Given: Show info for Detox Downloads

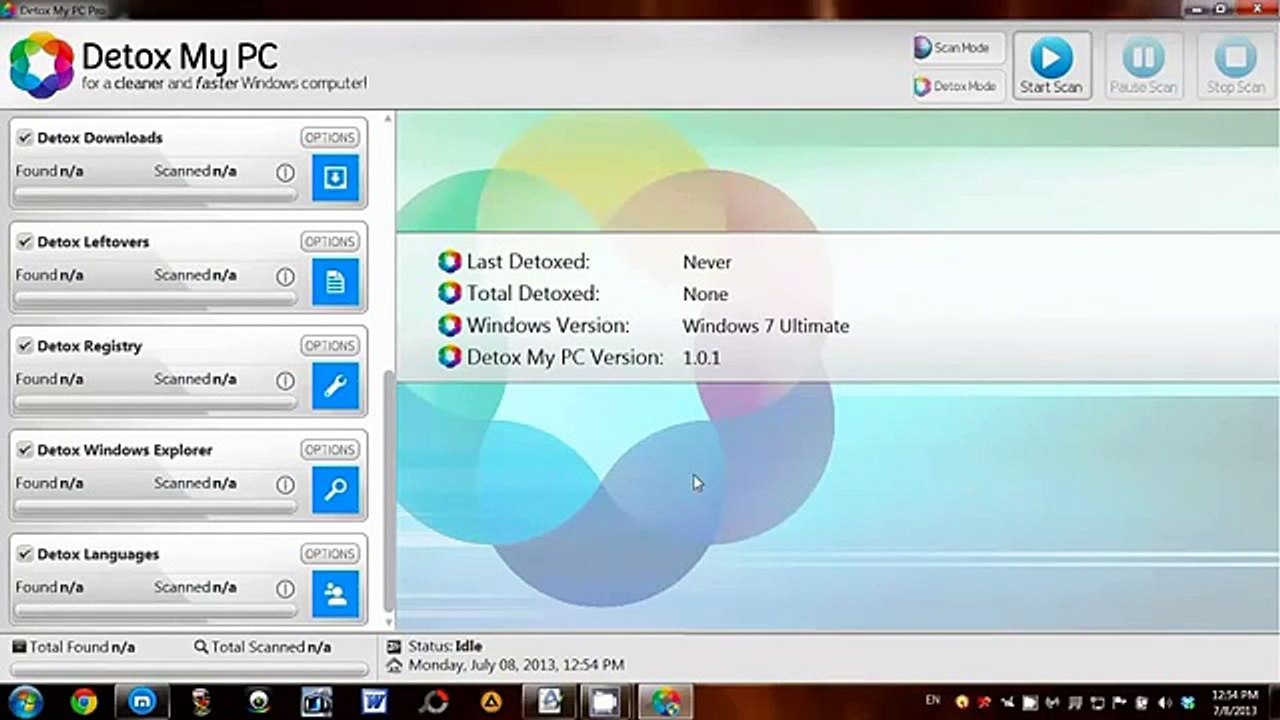Looking at the screenshot, I should (285, 172).
